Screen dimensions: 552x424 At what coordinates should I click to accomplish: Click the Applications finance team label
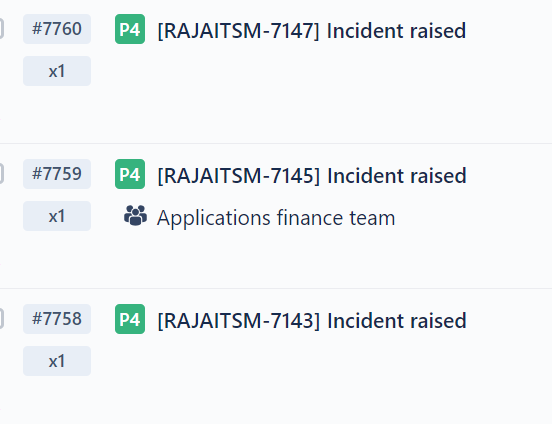(276, 218)
